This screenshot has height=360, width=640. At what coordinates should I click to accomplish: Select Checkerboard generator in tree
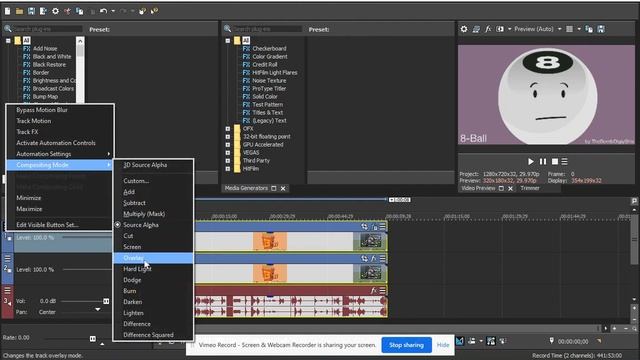[x=269, y=49]
